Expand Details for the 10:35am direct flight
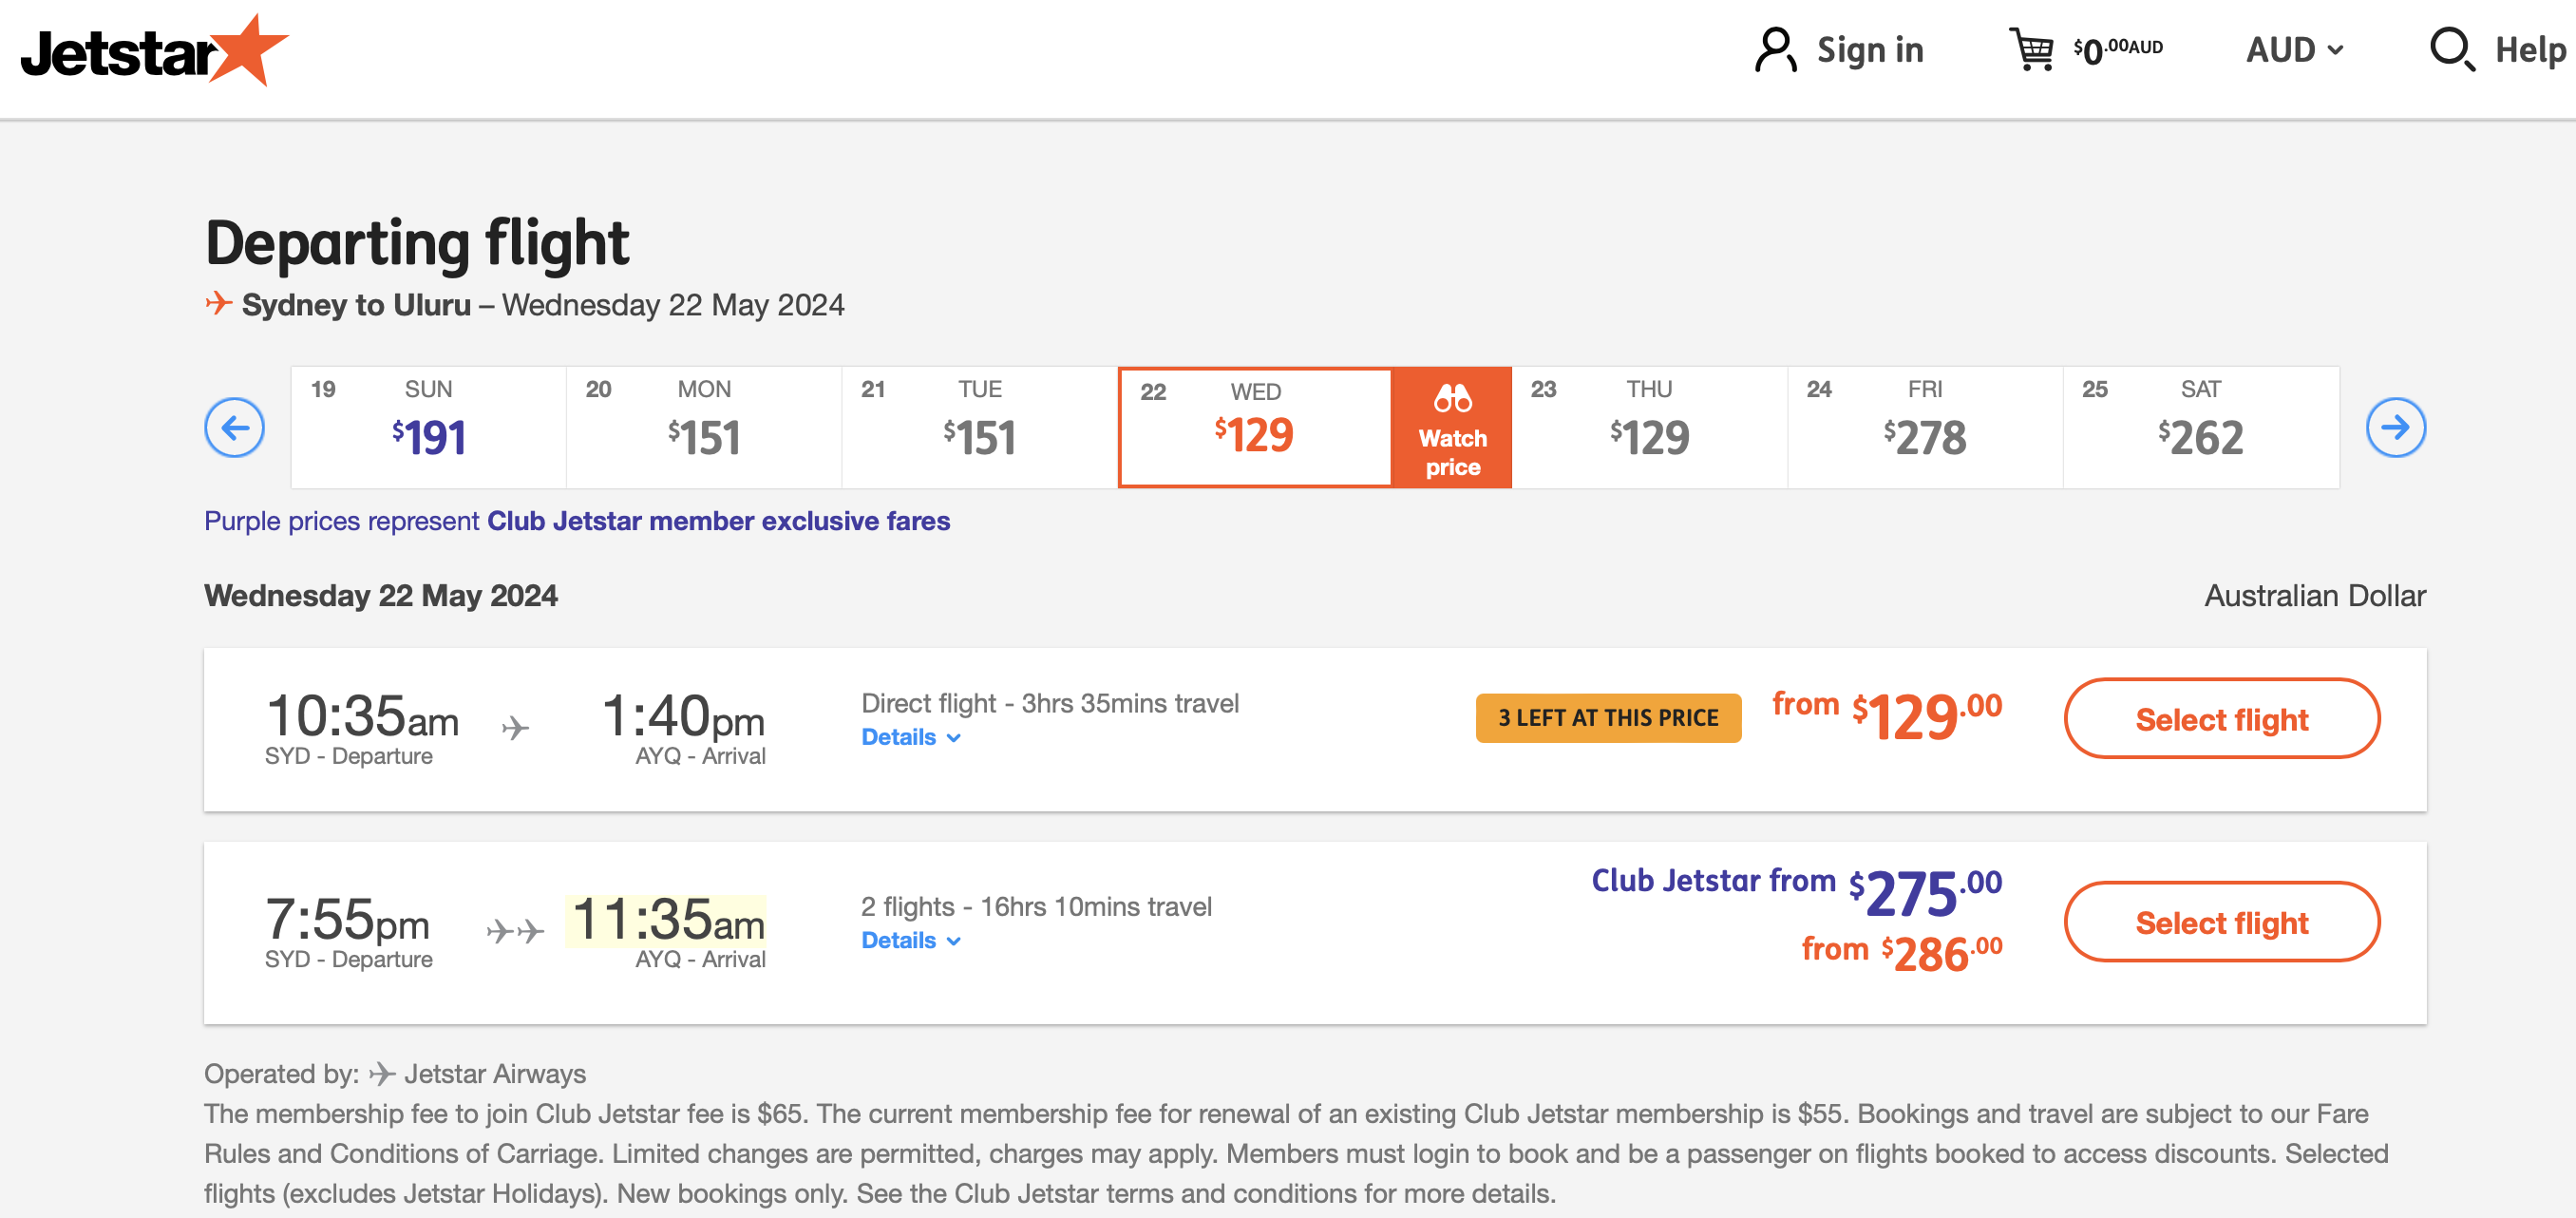The height and width of the screenshot is (1218, 2576). pos(910,738)
